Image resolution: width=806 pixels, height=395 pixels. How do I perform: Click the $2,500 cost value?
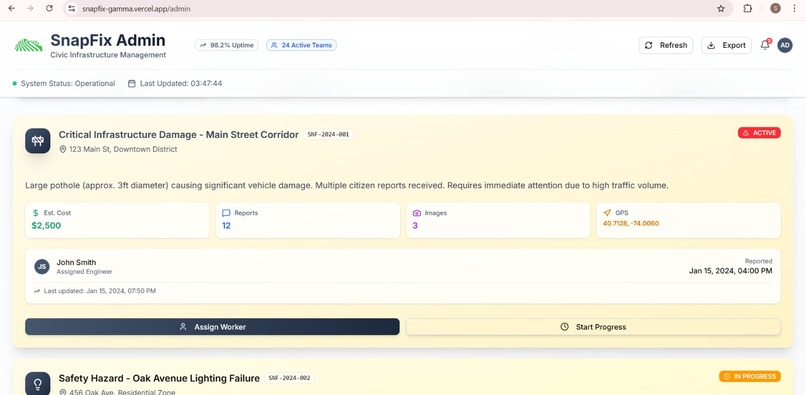click(x=46, y=225)
